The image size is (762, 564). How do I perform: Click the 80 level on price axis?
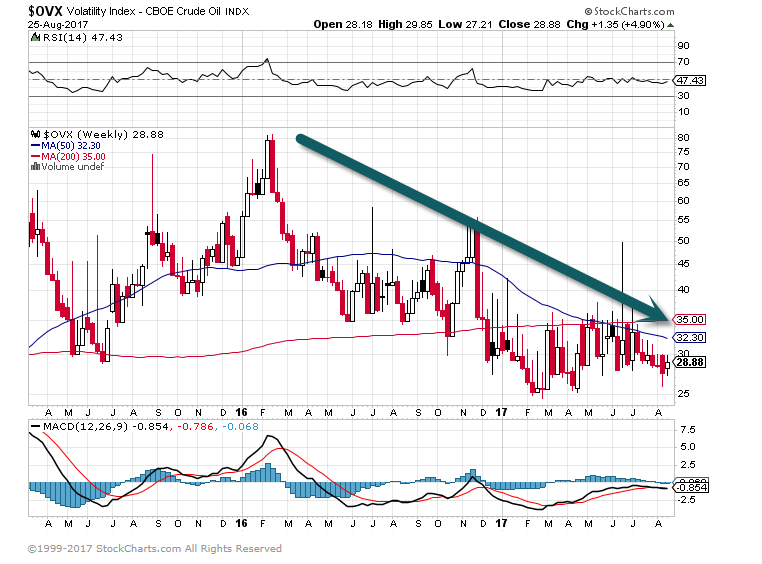[x=683, y=137]
